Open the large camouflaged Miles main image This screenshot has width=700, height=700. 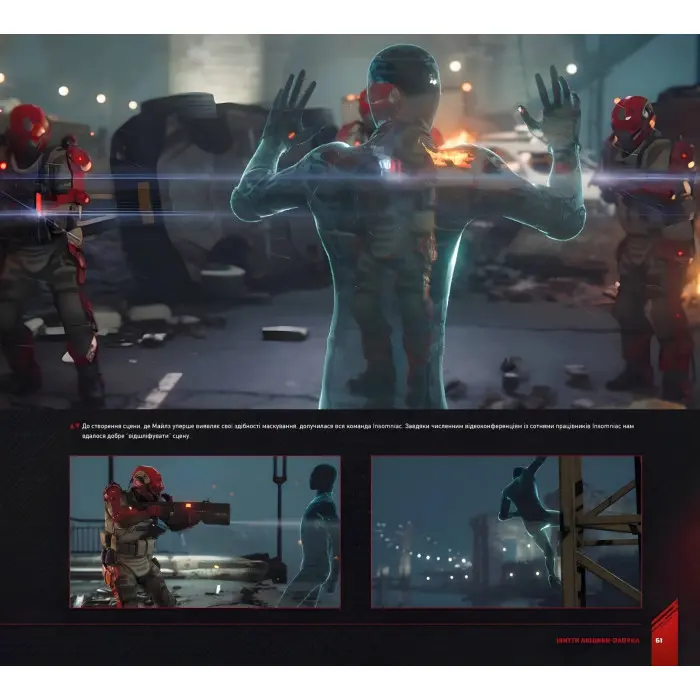coord(350,220)
